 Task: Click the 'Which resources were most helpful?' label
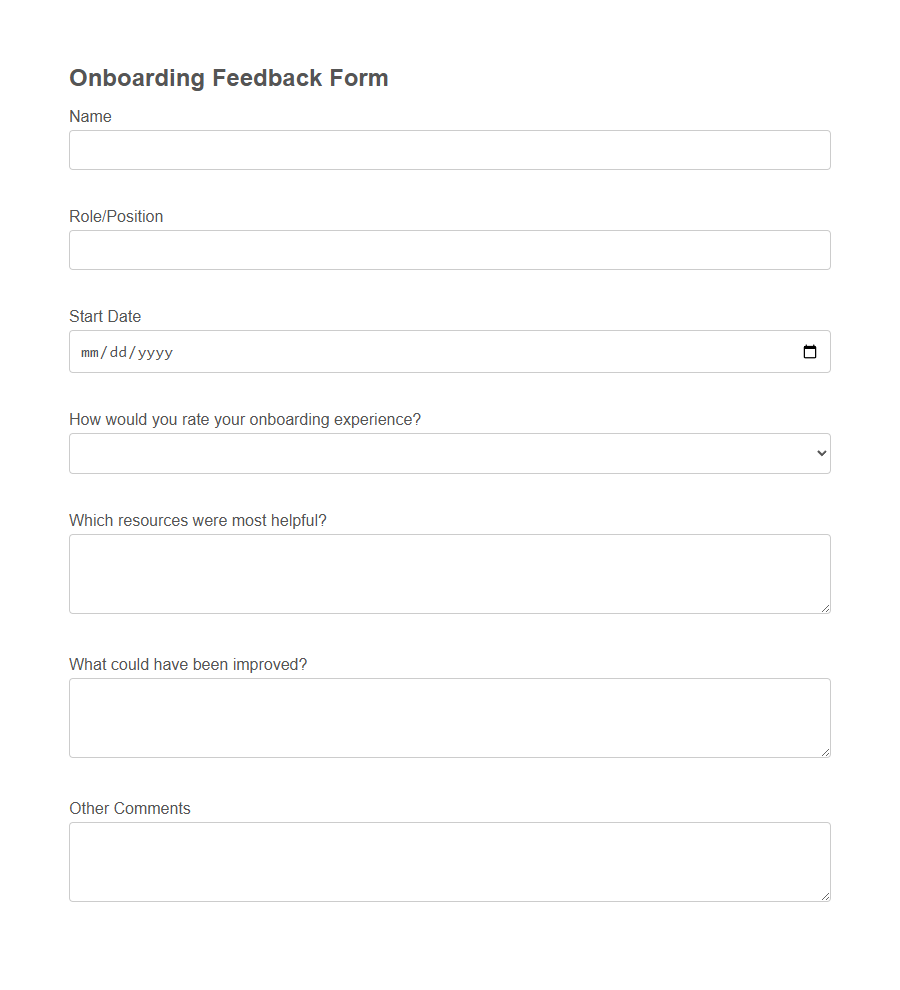[197, 520]
